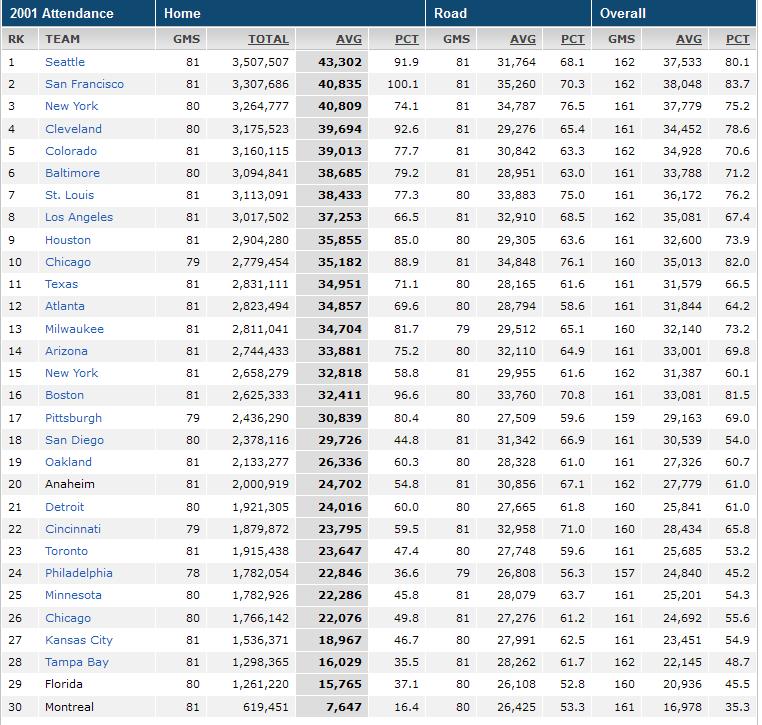762x725 pixels.
Task: Select Cleveland's home PCT 92.6
Action: [x=406, y=129]
